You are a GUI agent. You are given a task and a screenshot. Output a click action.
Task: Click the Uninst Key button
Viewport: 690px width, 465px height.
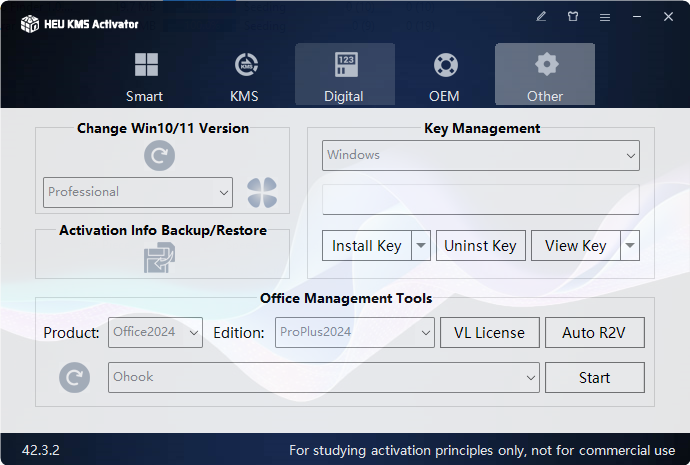click(481, 245)
